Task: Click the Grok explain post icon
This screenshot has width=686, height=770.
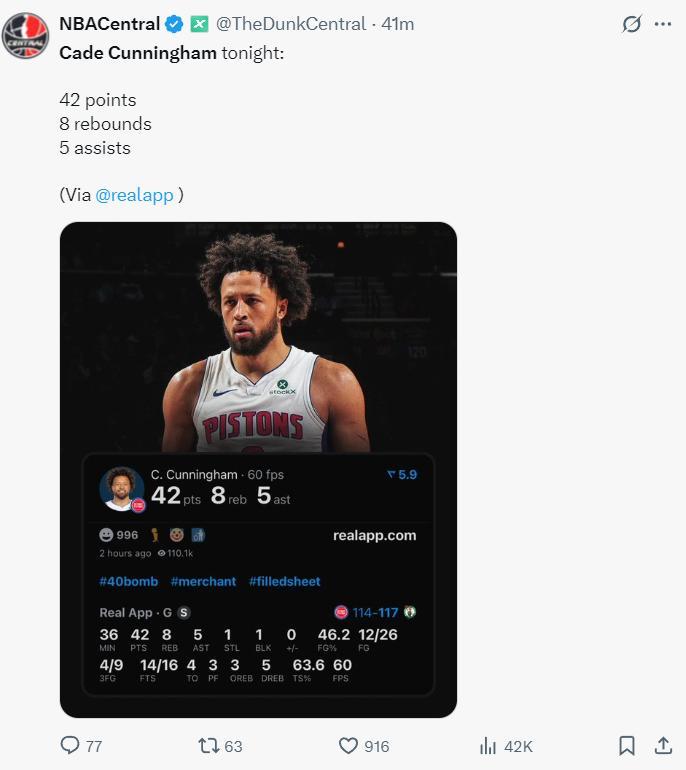Action: click(x=631, y=25)
